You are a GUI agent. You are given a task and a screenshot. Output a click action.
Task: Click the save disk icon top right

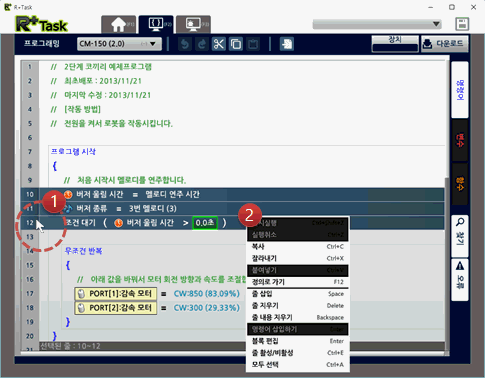[462, 24]
